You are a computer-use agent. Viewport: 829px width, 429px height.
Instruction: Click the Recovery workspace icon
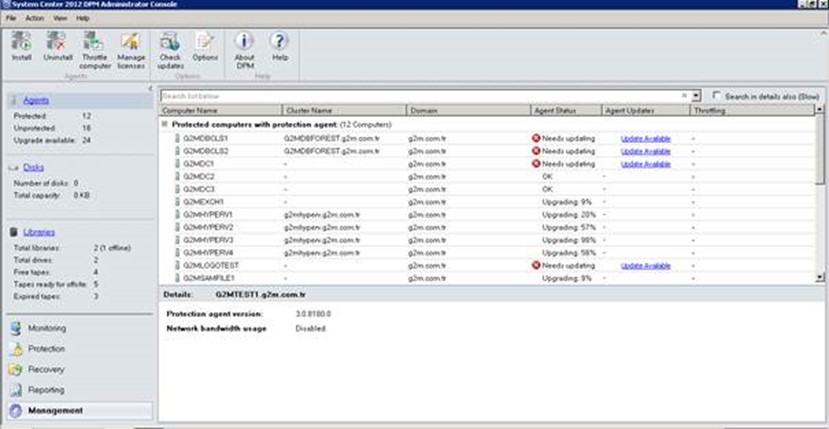pos(16,369)
